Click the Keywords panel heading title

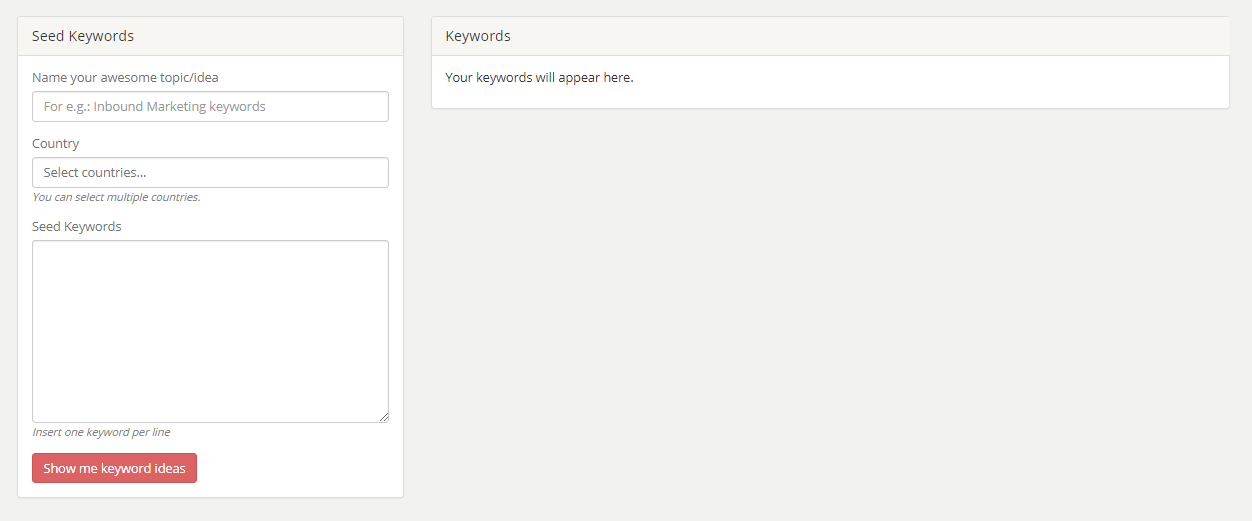coord(478,36)
